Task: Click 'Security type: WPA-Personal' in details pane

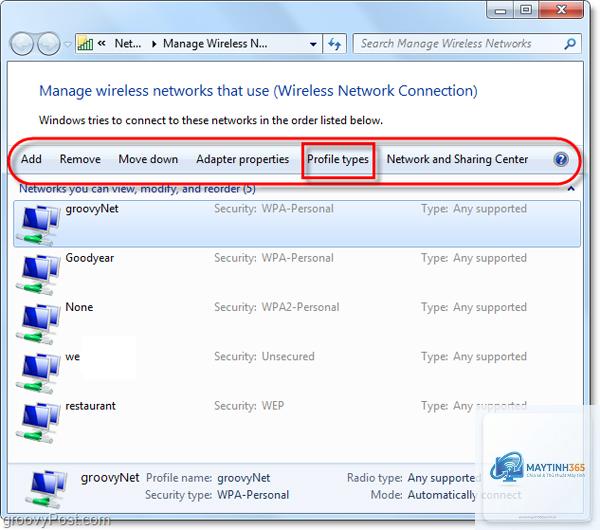Action: coord(217,495)
